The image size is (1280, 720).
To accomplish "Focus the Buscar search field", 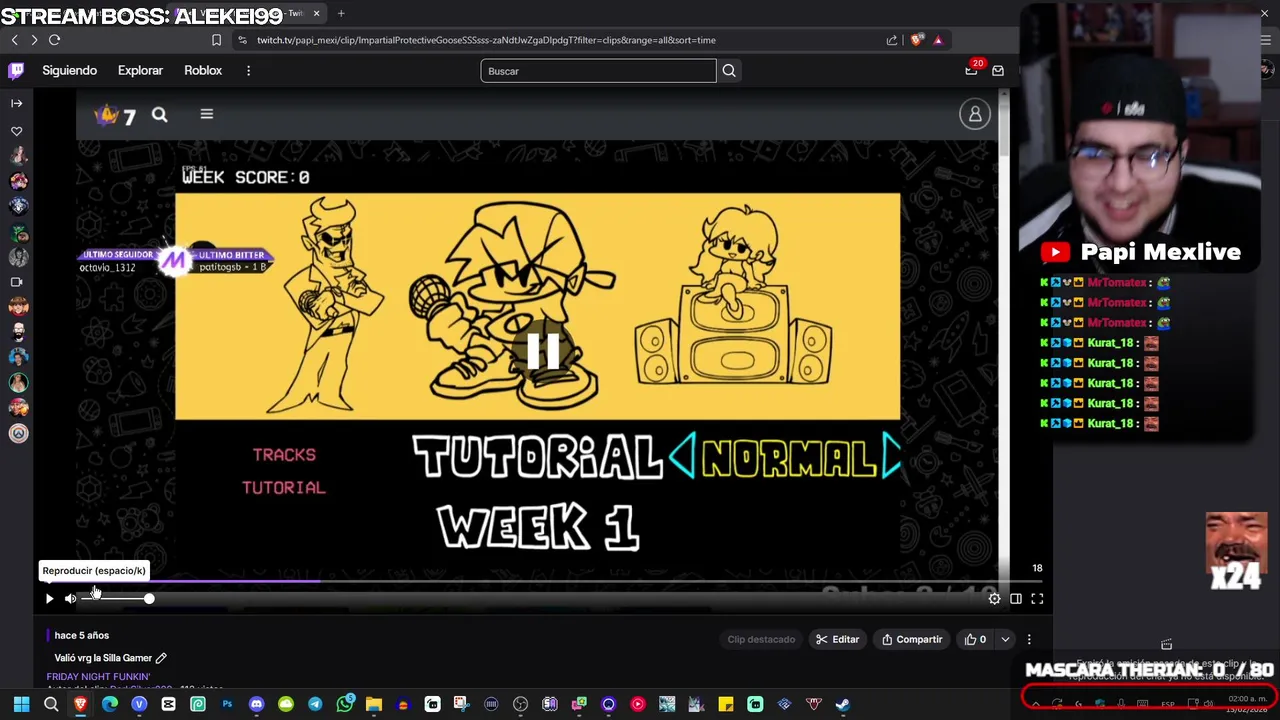I will click(598, 71).
